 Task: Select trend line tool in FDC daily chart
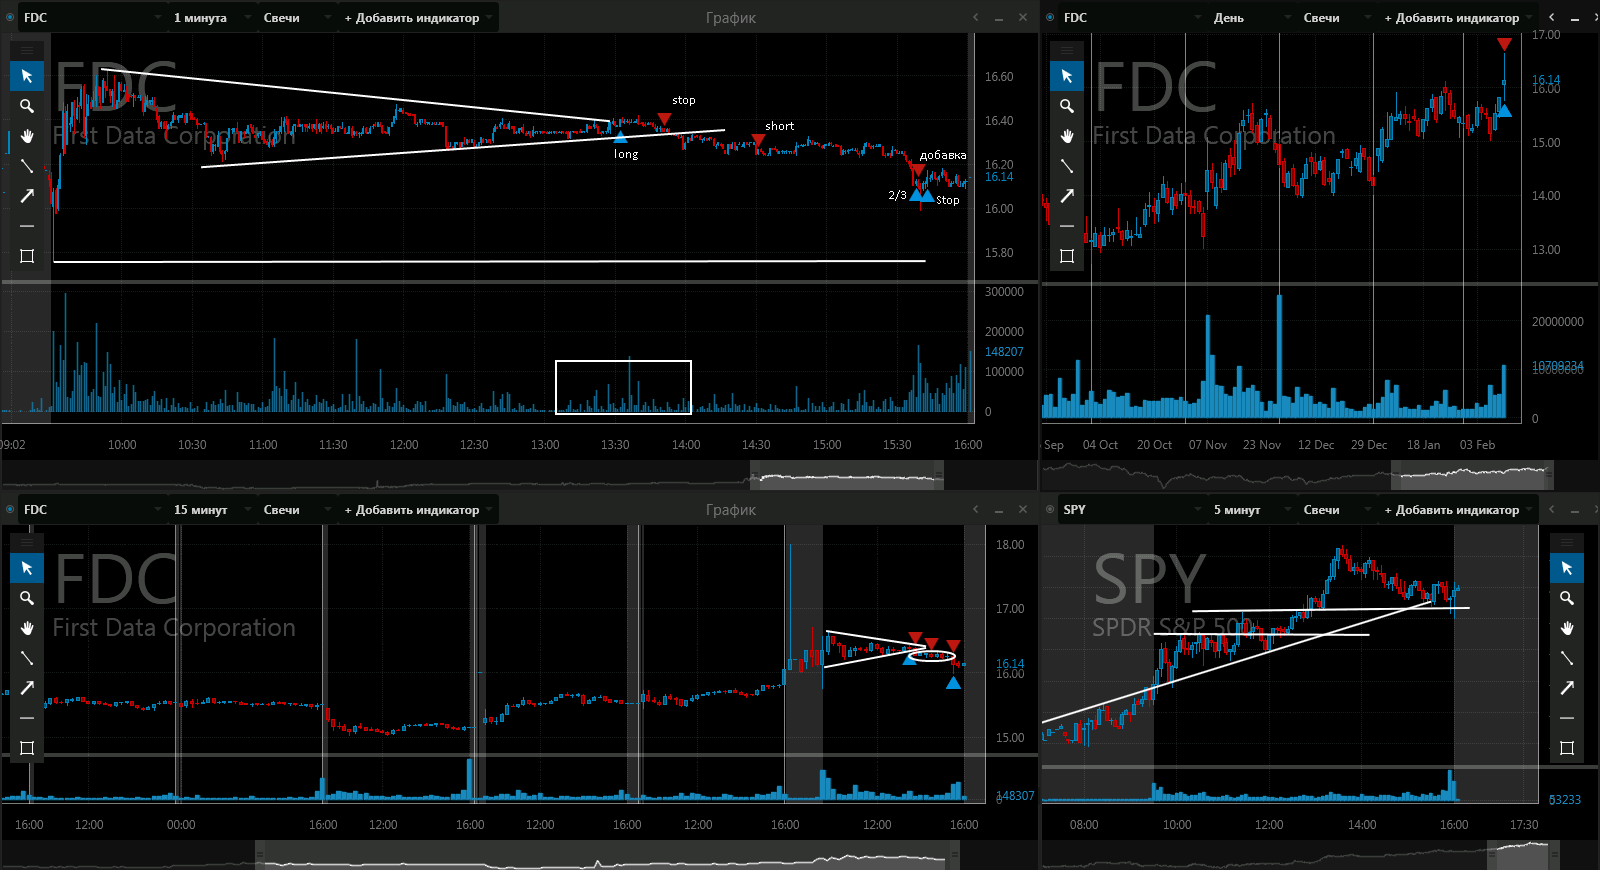point(1067,166)
